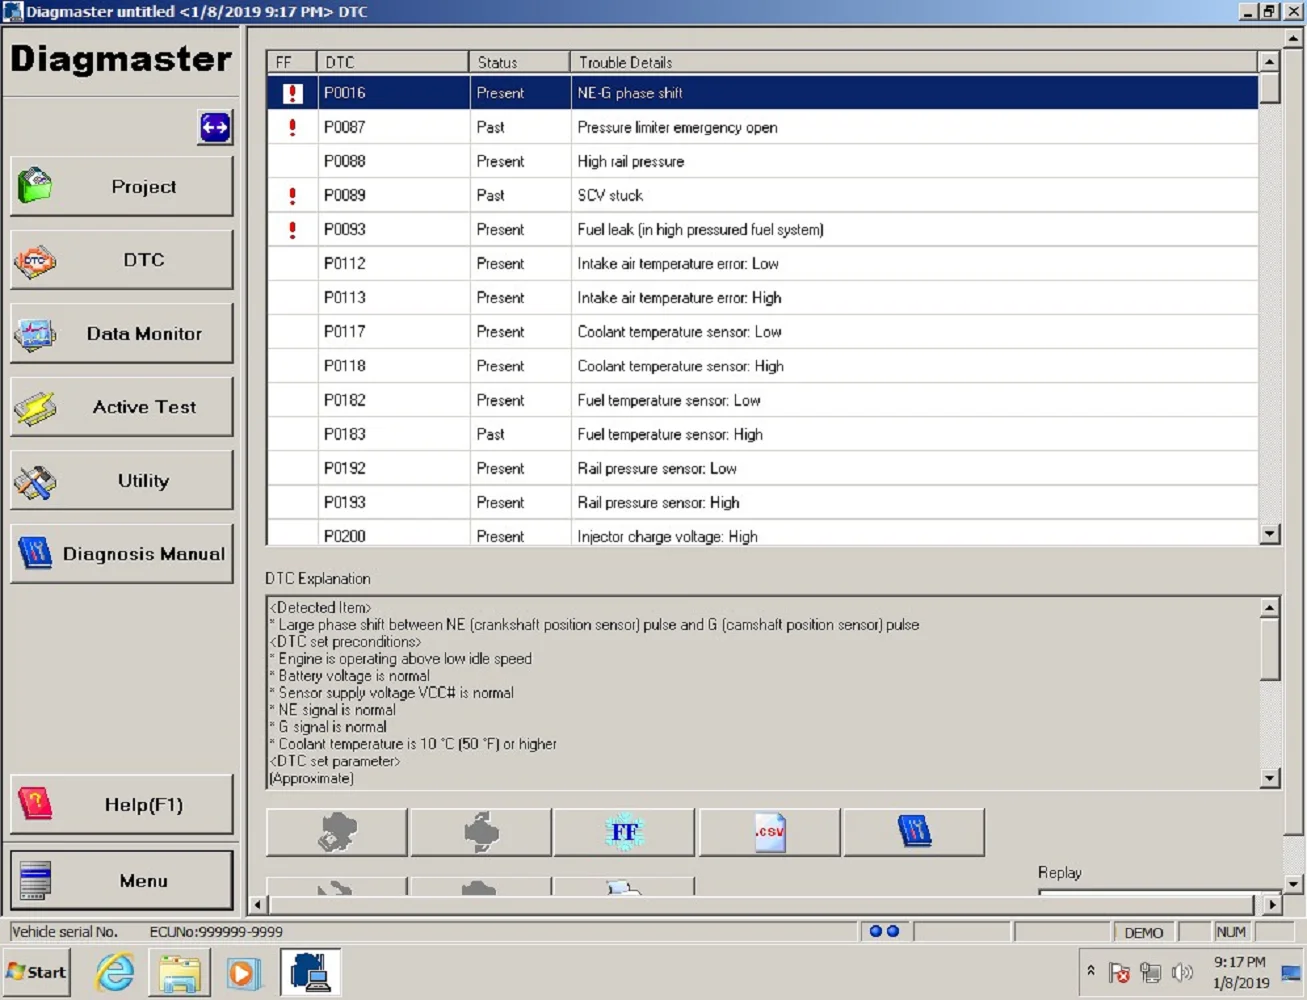Click the DEMO indicator in the status bar

[1143, 932]
